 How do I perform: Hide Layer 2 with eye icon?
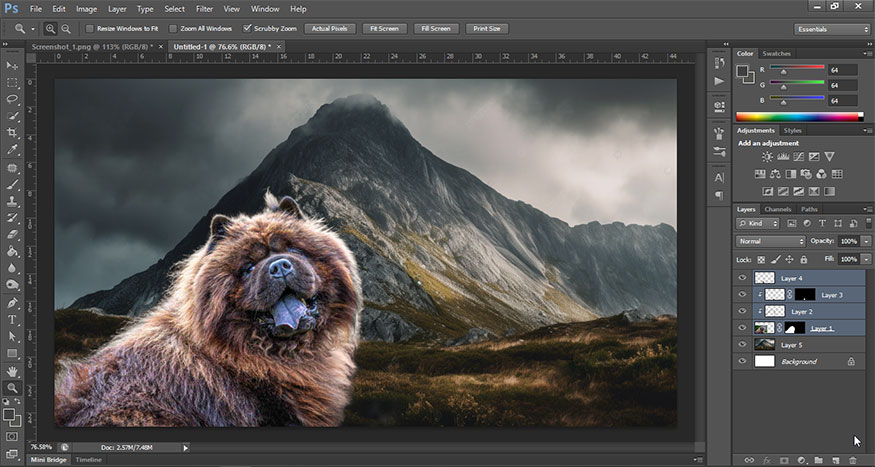click(x=742, y=311)
